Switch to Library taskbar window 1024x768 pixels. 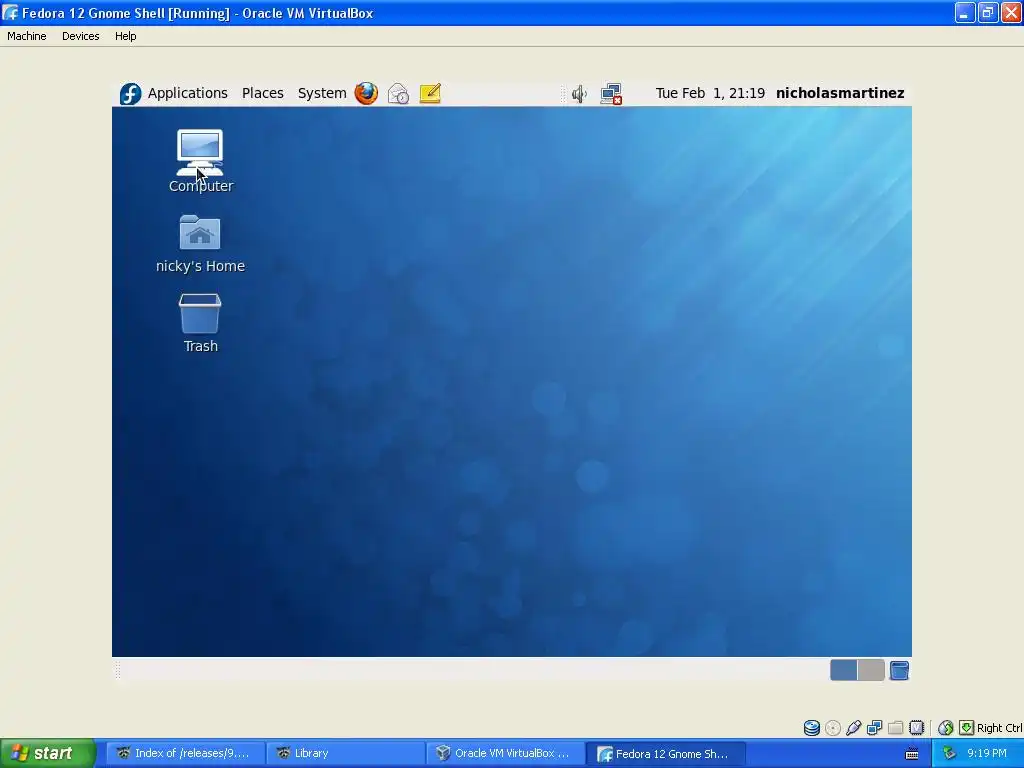[346, 753]
